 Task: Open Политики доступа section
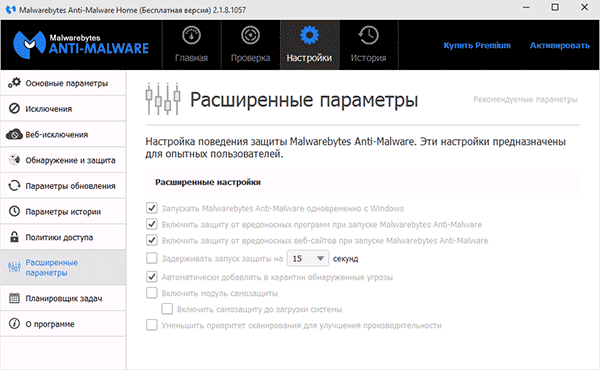[x=63, y=237]
